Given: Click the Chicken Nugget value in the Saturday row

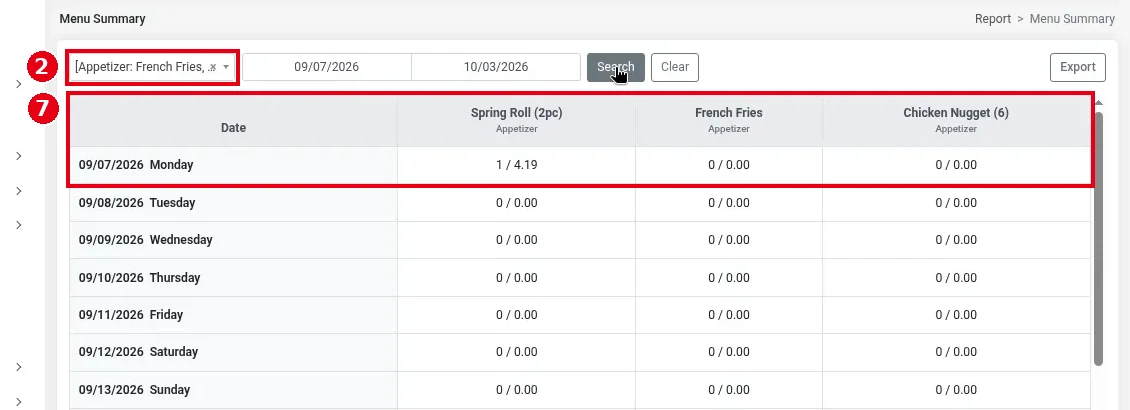Looking at the screenshot, I should 956,352.
